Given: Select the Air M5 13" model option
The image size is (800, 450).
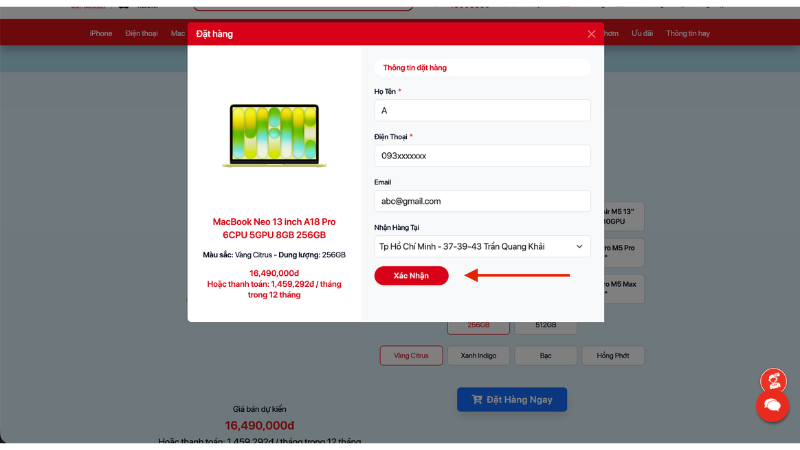Looking at the screenshot, I should point(624,216).
